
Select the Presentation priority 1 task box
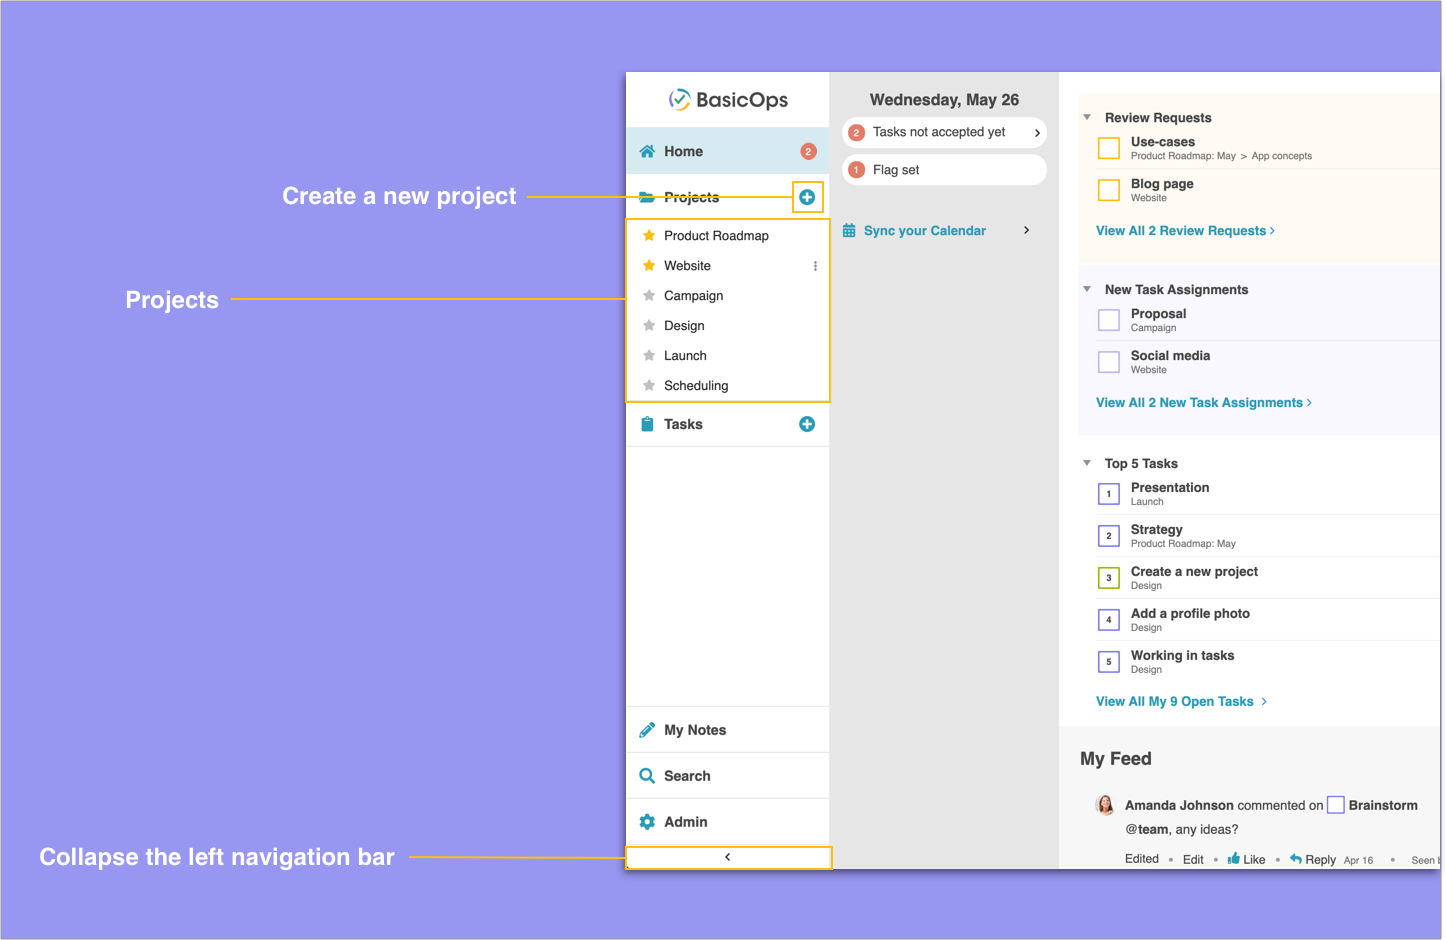tap(1109, 494)
